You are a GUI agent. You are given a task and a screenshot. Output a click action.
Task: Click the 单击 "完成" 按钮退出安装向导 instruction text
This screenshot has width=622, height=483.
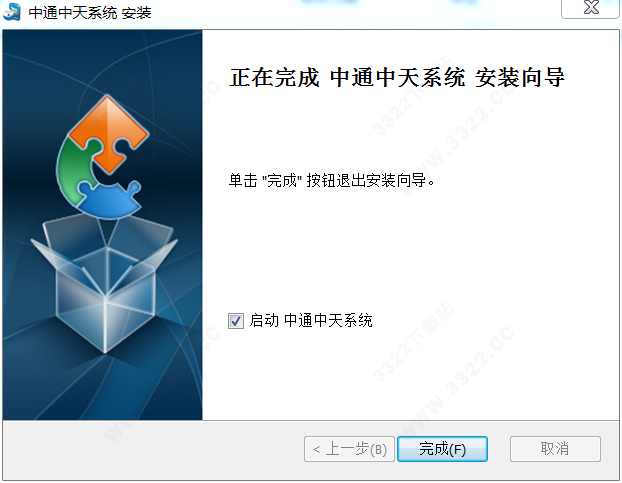tap(332, 180)
